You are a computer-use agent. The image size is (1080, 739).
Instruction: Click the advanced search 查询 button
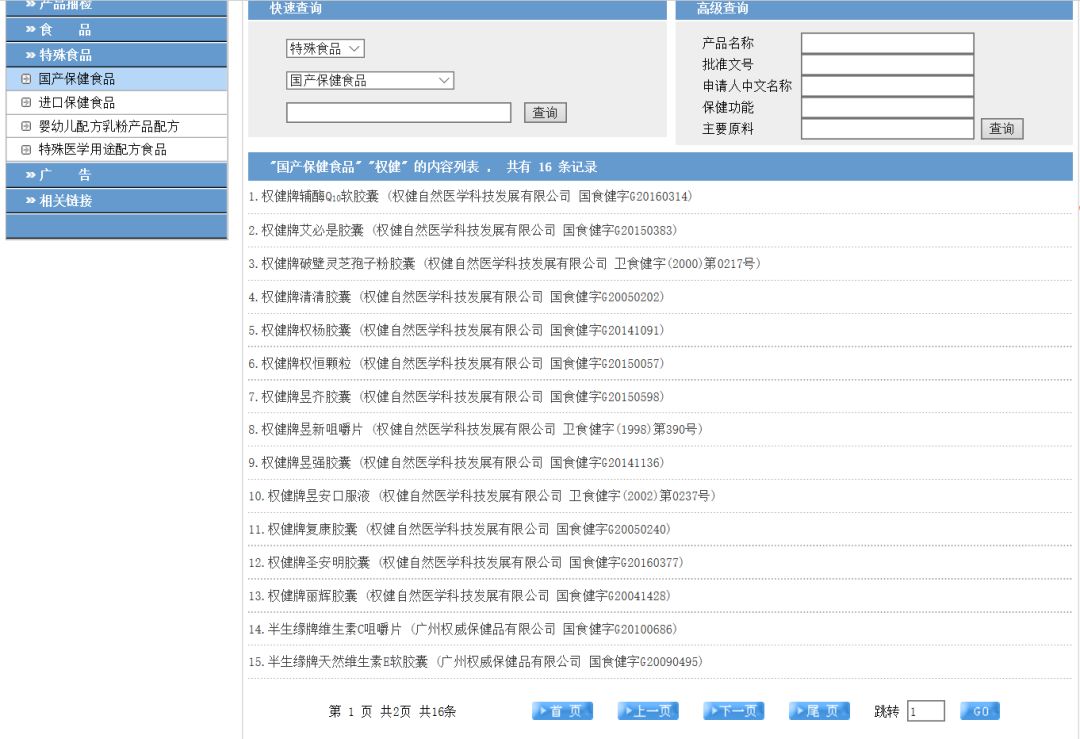click(x=1002, y=129)
